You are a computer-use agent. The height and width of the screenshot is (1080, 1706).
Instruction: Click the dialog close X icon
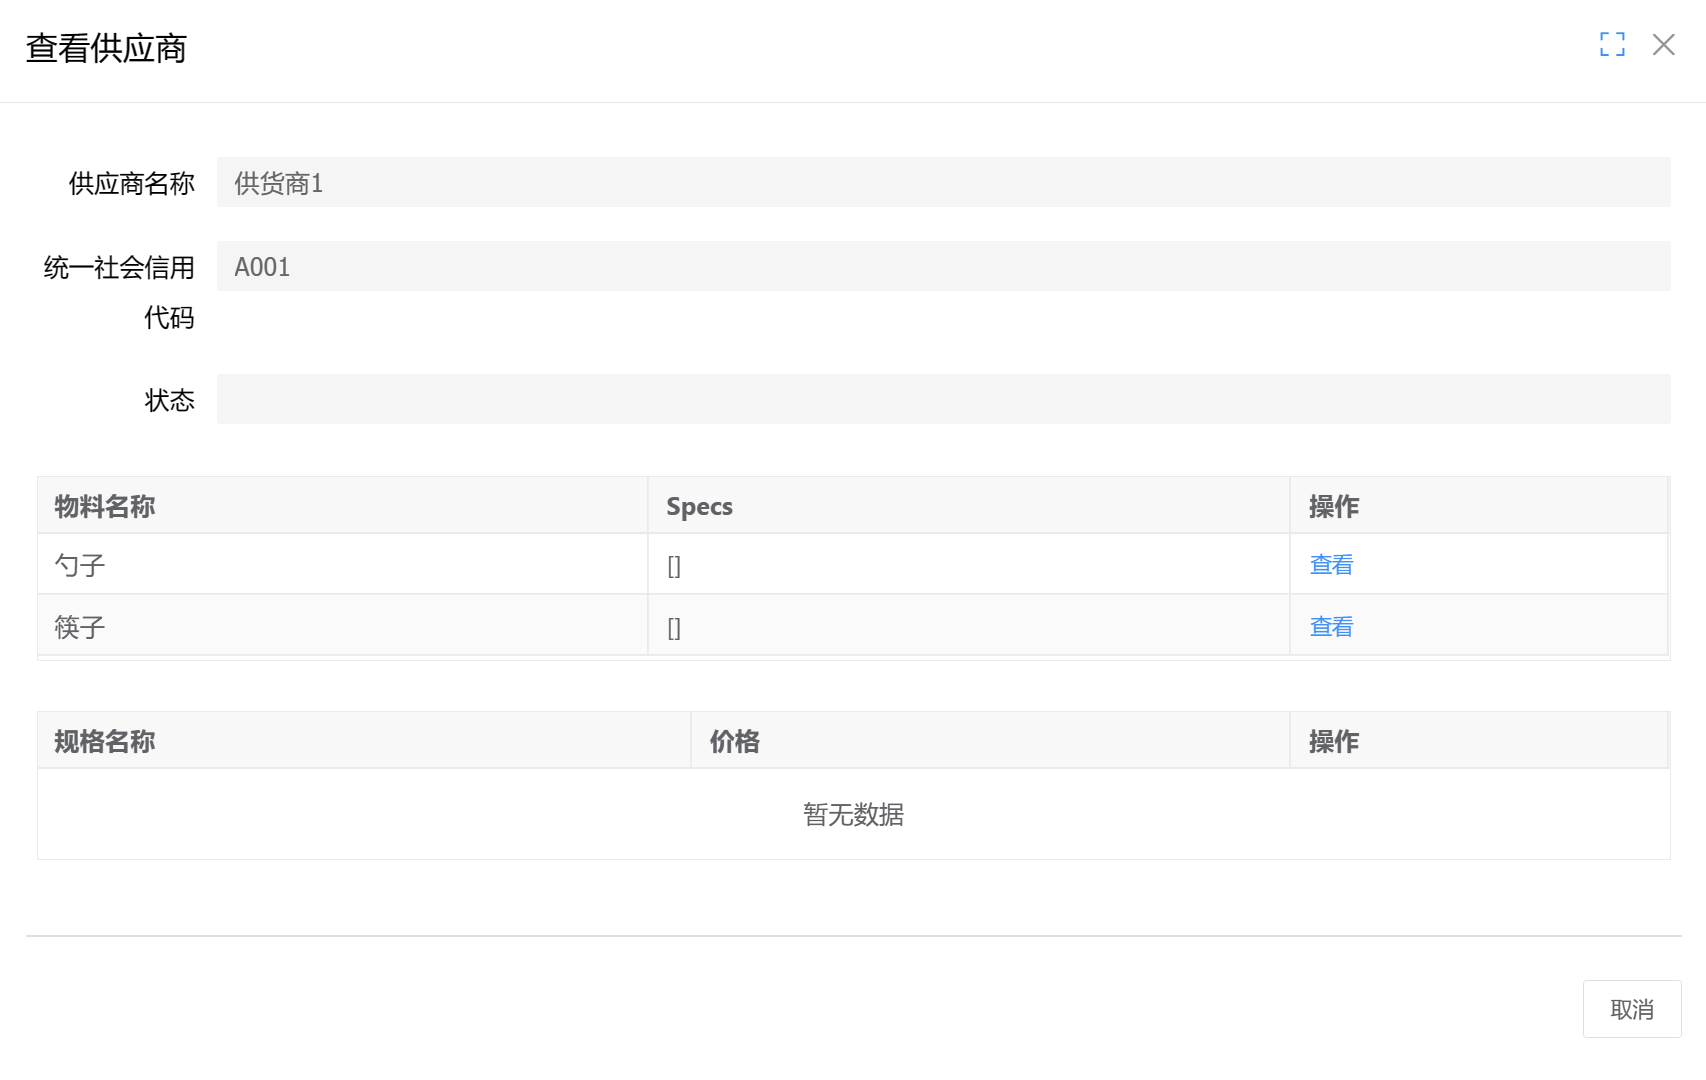(1663, 45)
